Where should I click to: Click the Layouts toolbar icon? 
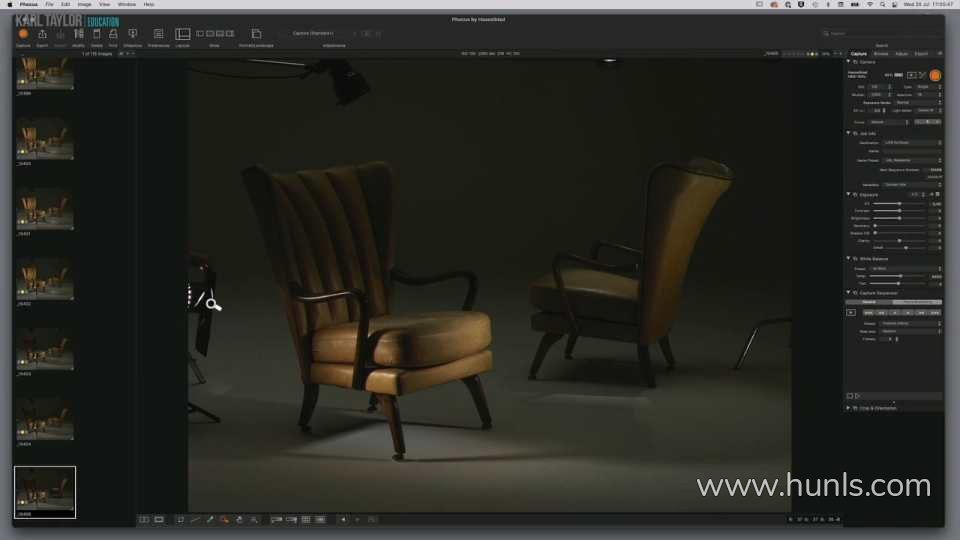pos(182,34)
